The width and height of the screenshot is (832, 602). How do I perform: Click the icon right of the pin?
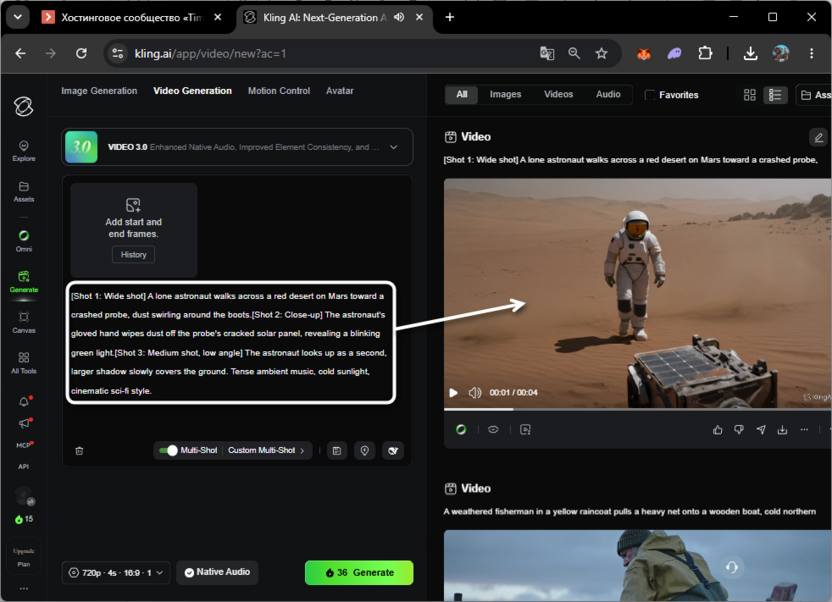(393, 451)
